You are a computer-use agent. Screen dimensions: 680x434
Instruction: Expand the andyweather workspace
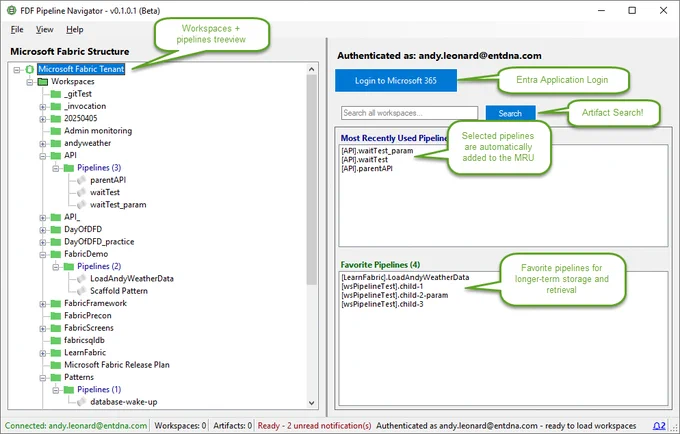click(x=42, y=144)
